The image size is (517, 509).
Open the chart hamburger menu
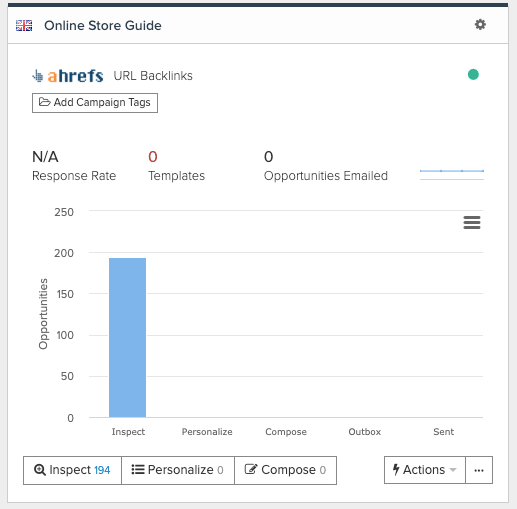[x=472, y=222]
